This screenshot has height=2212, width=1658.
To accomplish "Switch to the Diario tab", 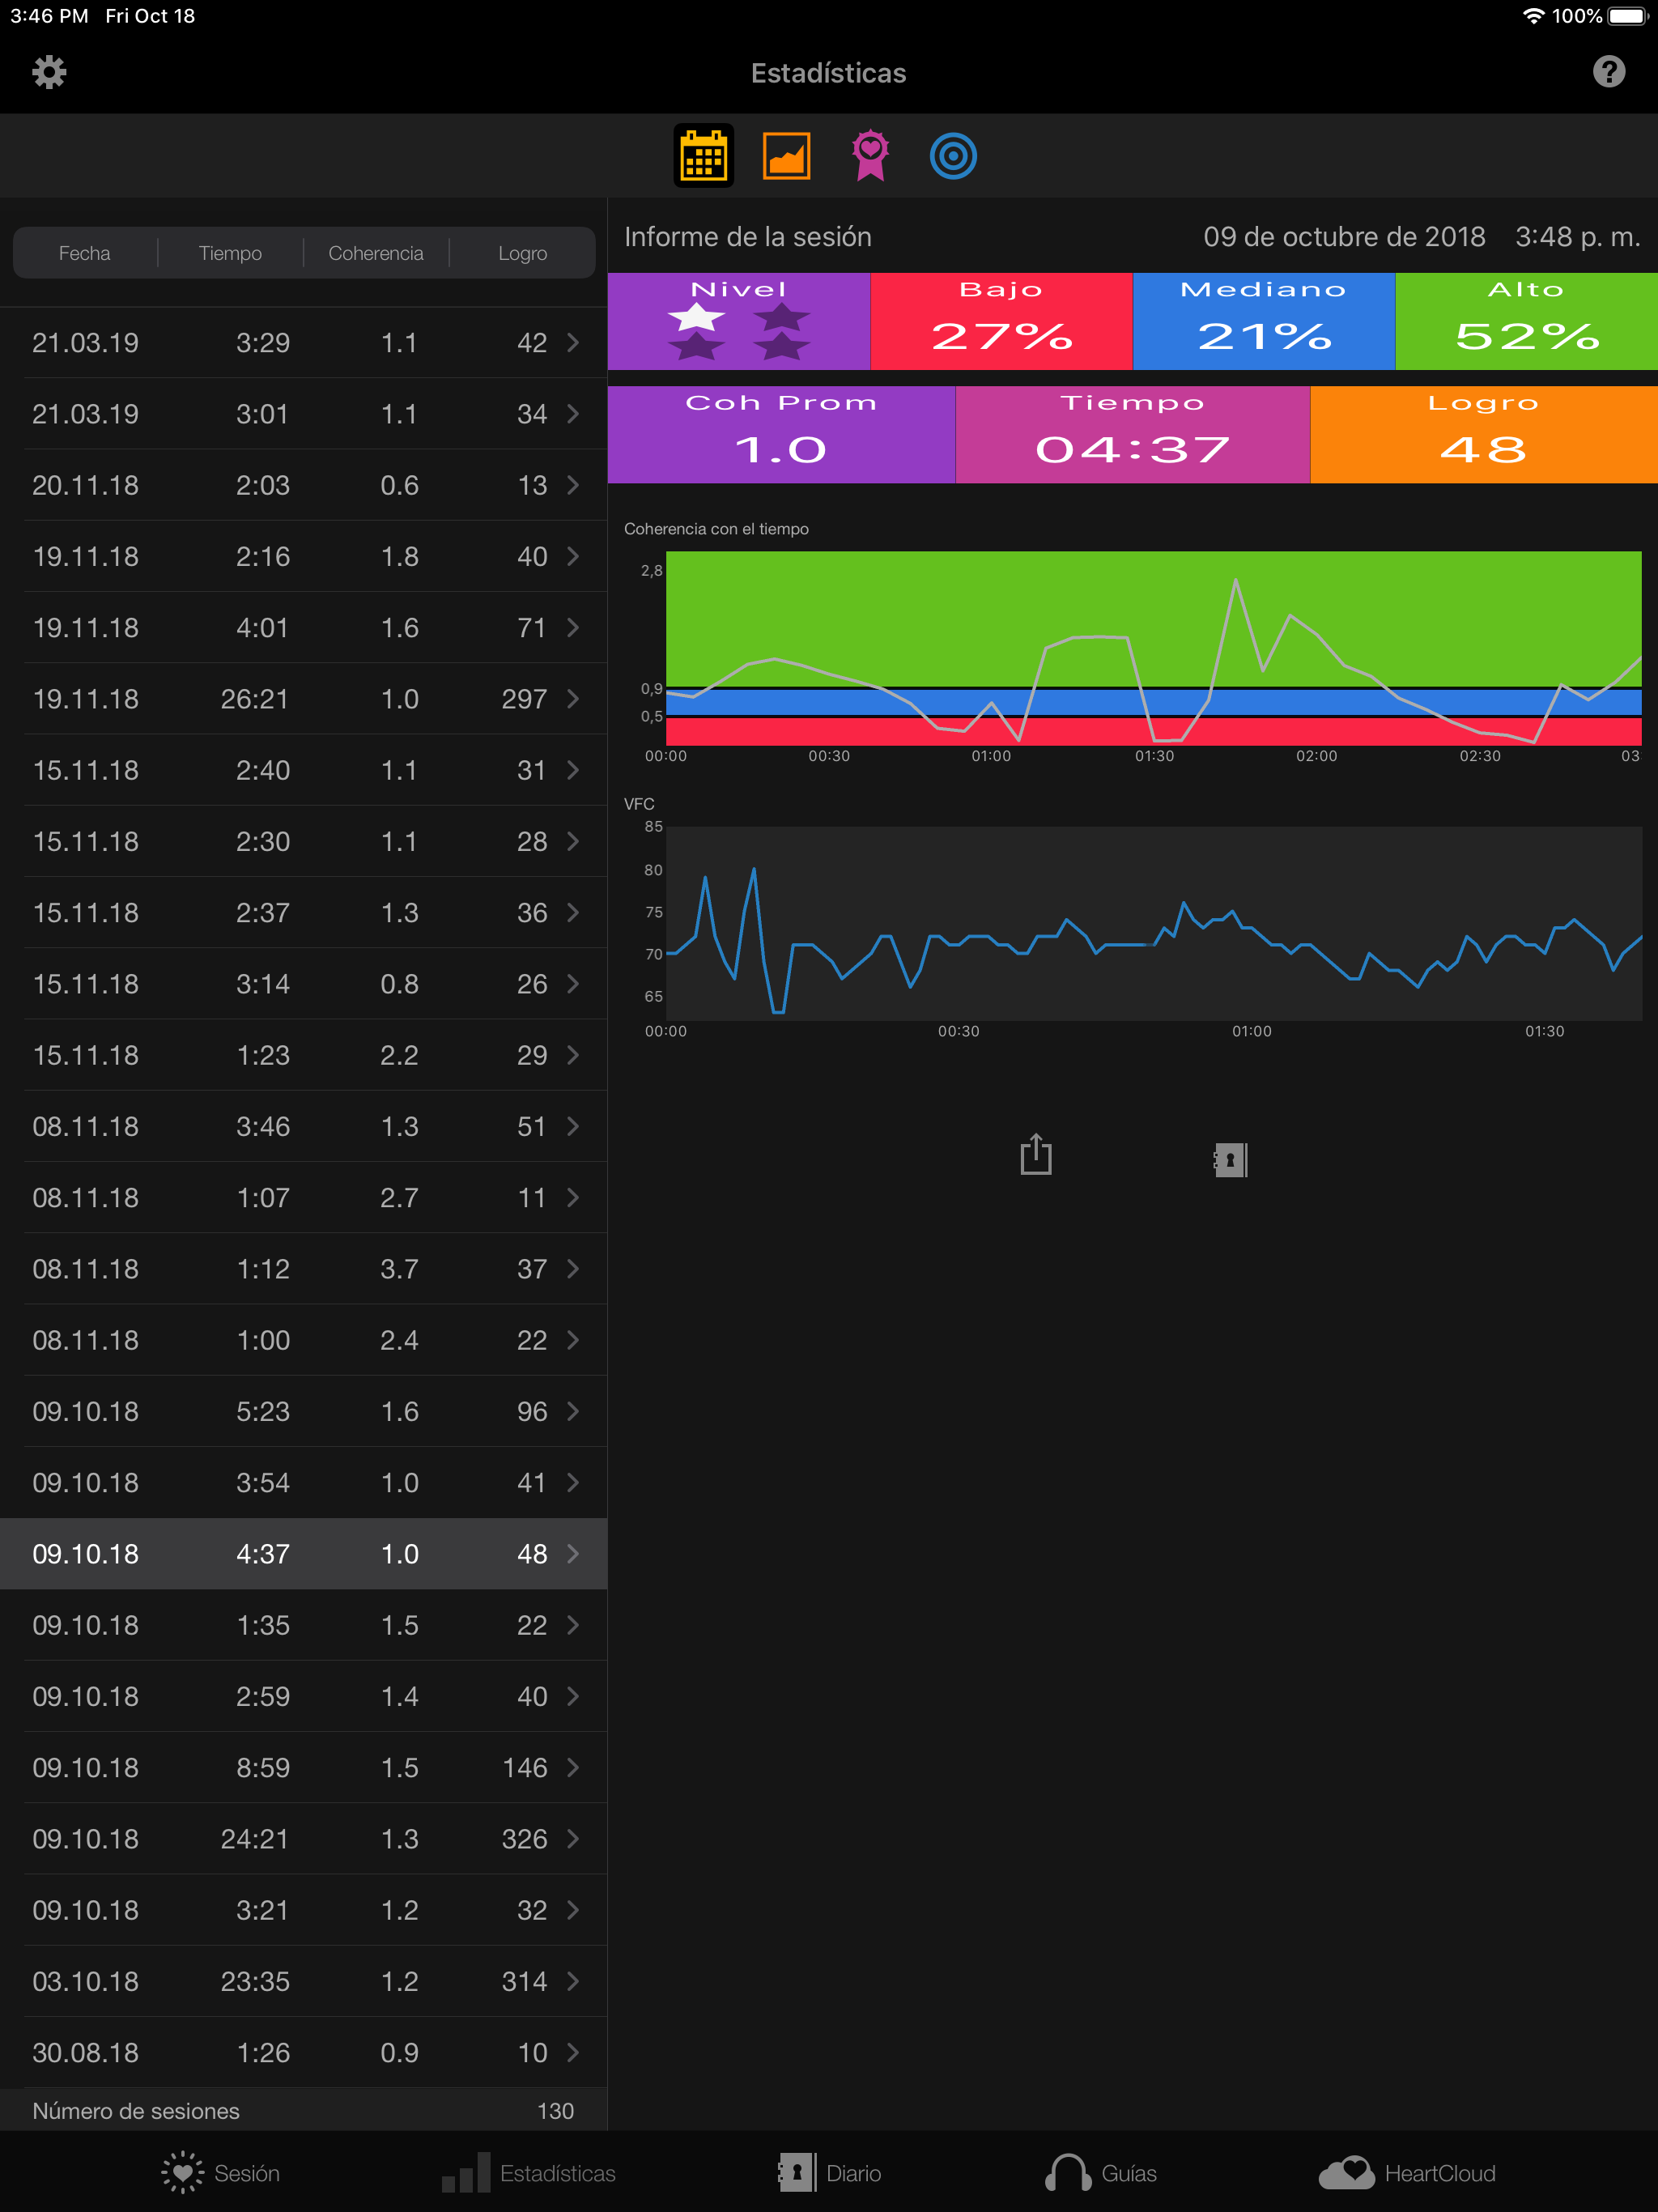I will click(828, 2172).
